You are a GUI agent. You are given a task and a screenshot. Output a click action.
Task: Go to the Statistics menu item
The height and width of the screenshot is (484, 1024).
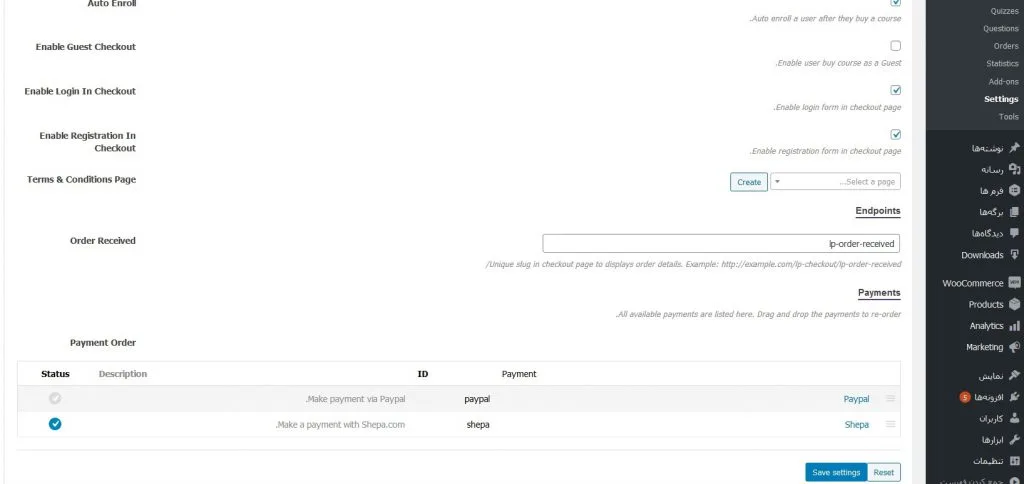(x=1002, y=63)
